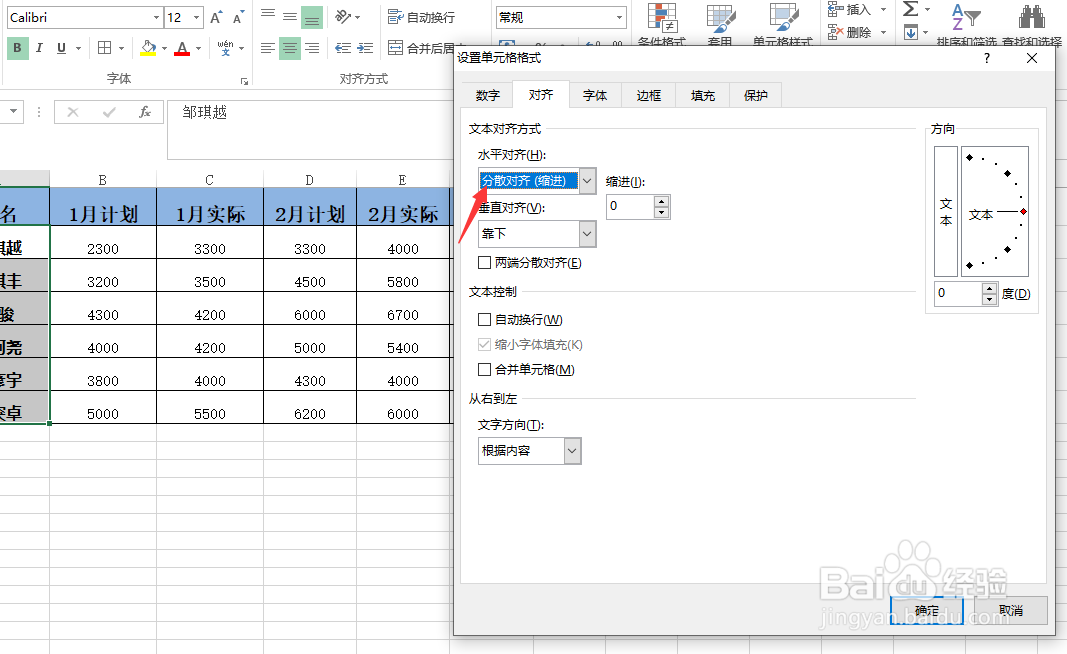1067x654 pixels.
Task: Select Bottom Align in ribbon
Action: [312, 17]
